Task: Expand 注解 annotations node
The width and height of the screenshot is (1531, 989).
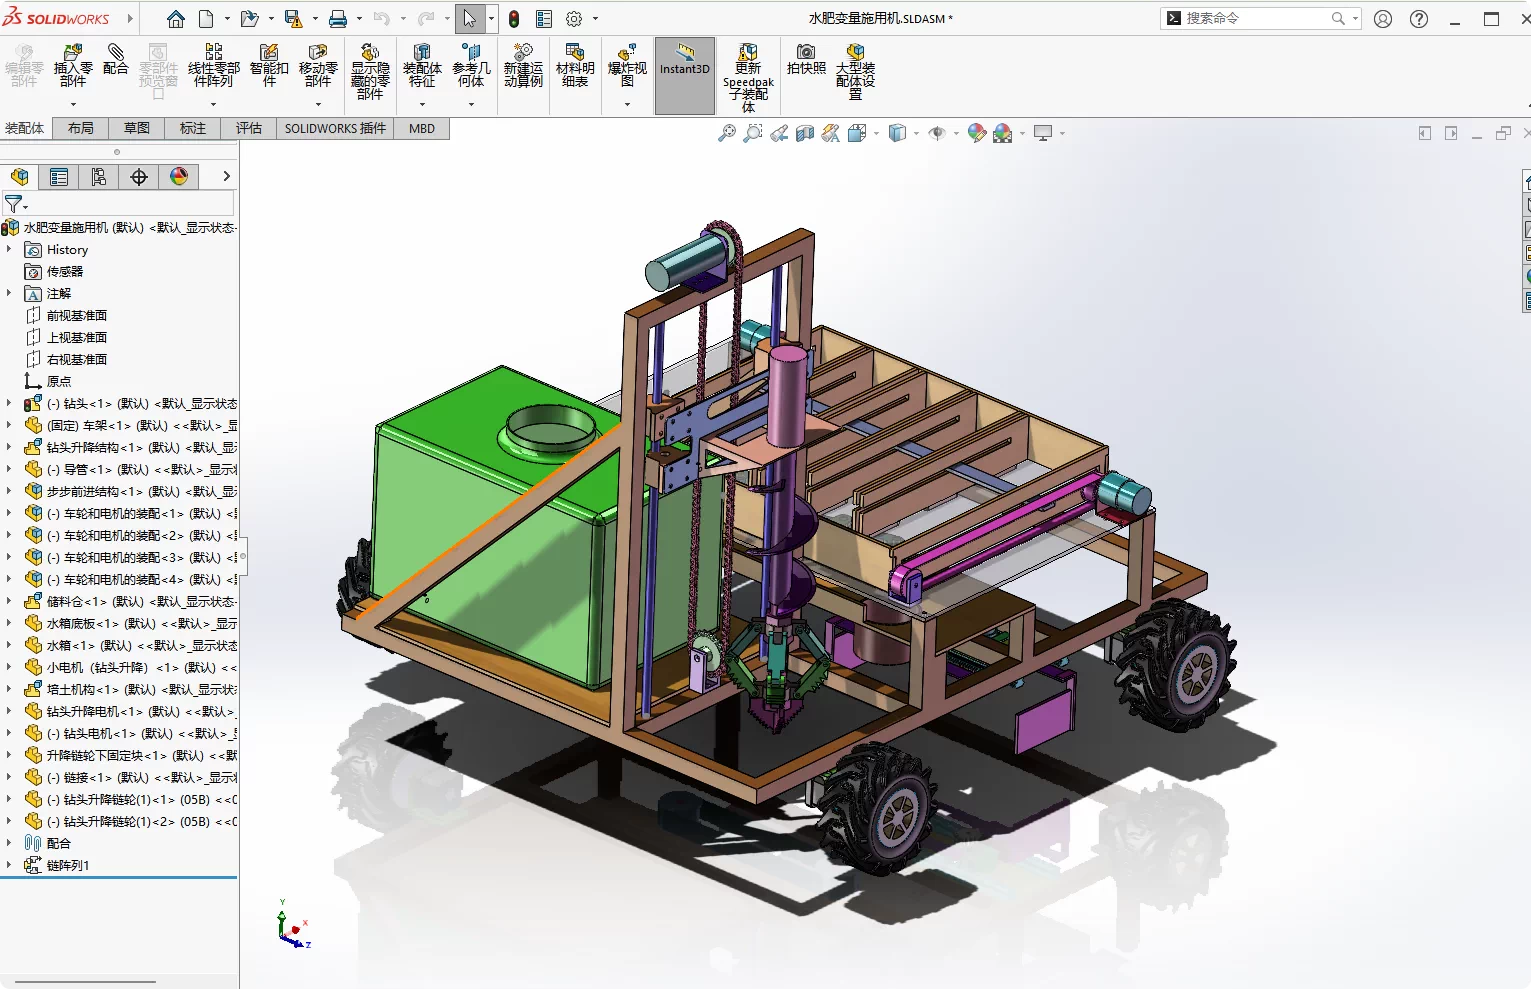Action: point(9,293)
